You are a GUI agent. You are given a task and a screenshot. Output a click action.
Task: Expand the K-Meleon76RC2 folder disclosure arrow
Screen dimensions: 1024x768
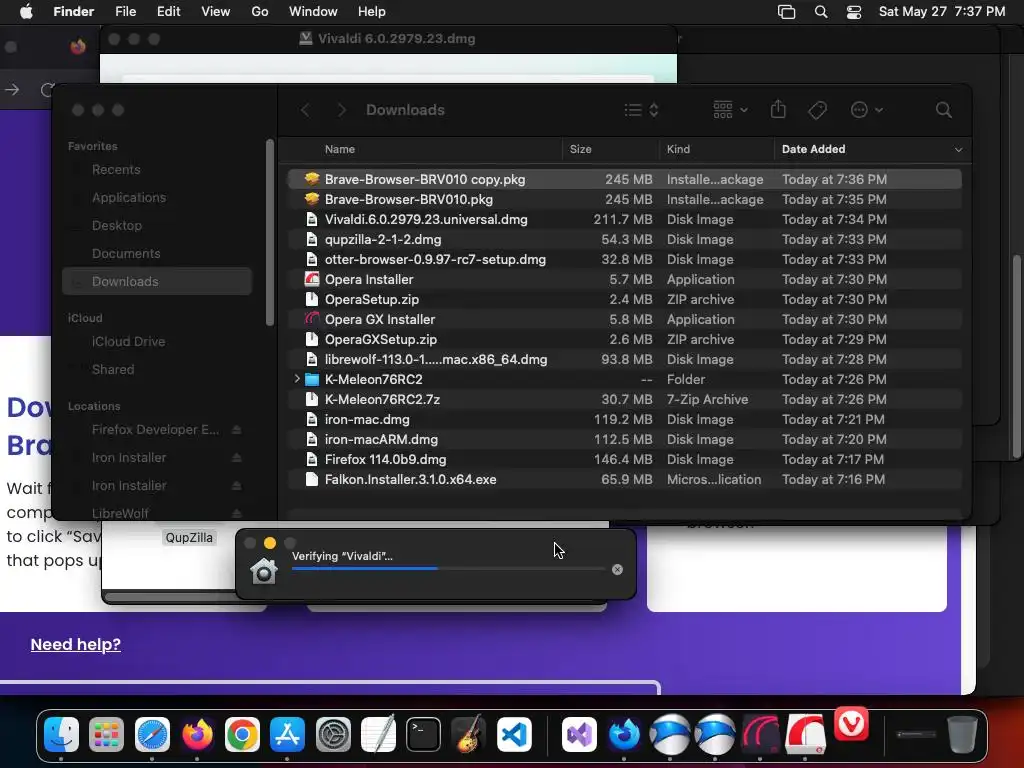[297, 379]
